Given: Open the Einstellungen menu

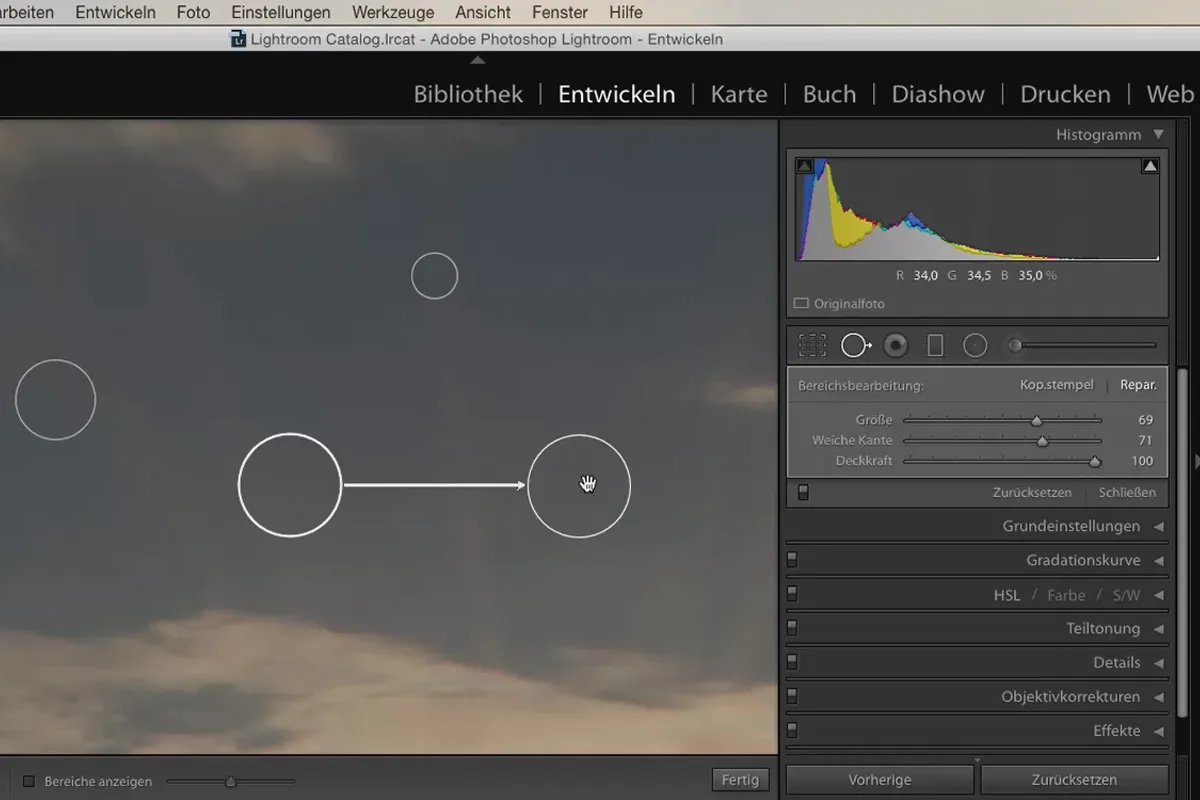Looking at the screenshot, I should (x=281, y=13).
